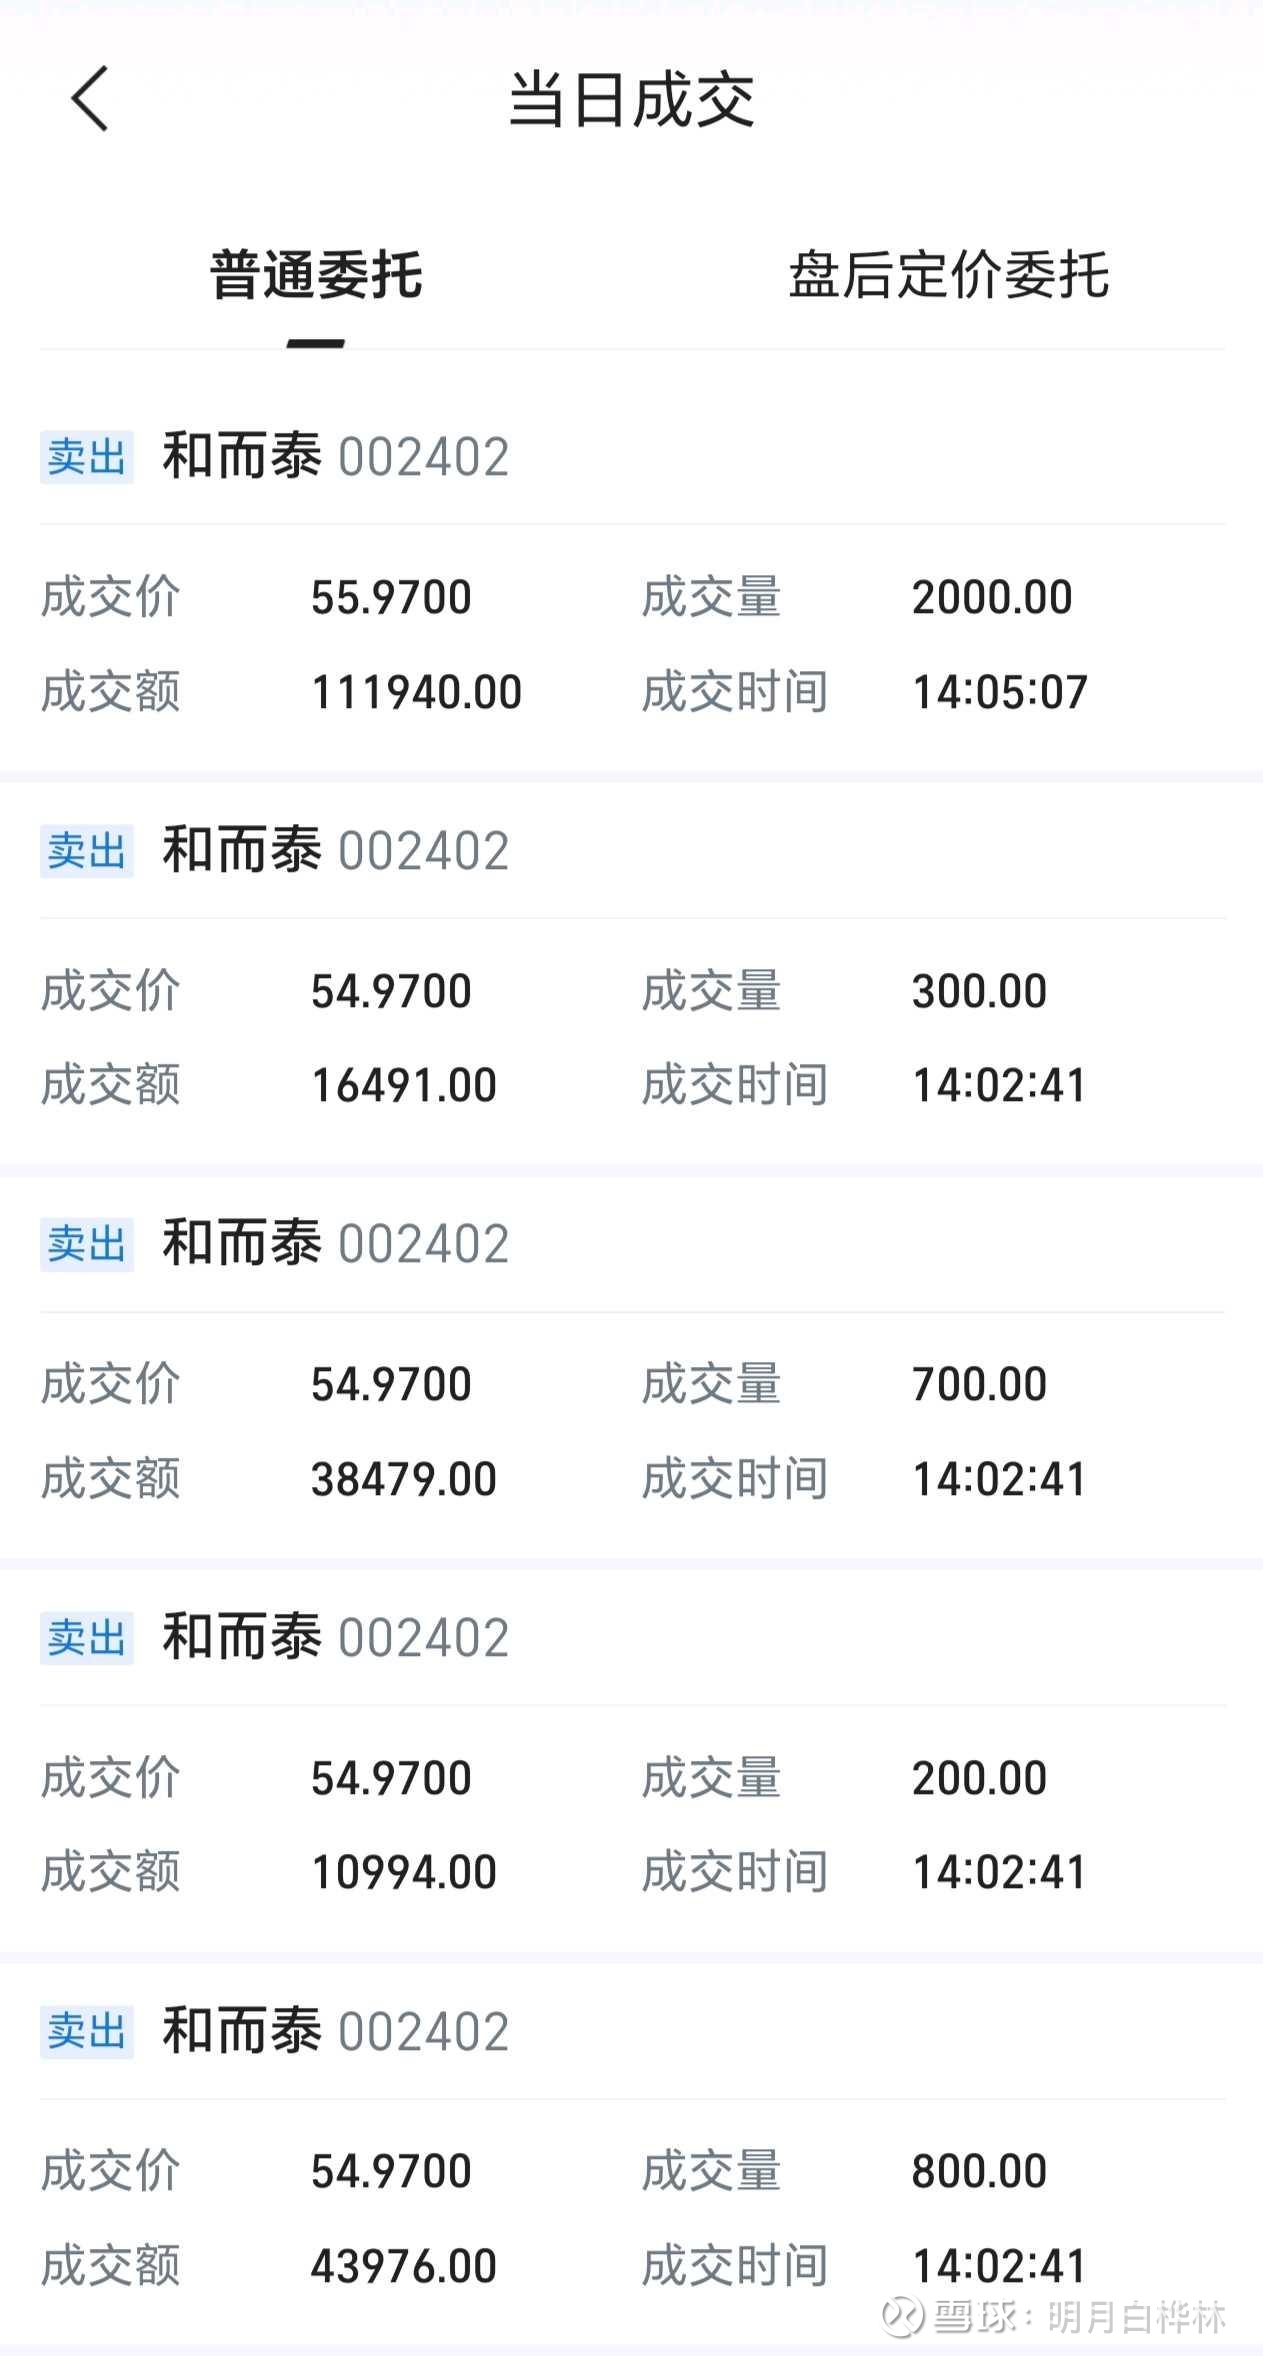Click stock code 002402 in the 300.00 volume trade

424,851
